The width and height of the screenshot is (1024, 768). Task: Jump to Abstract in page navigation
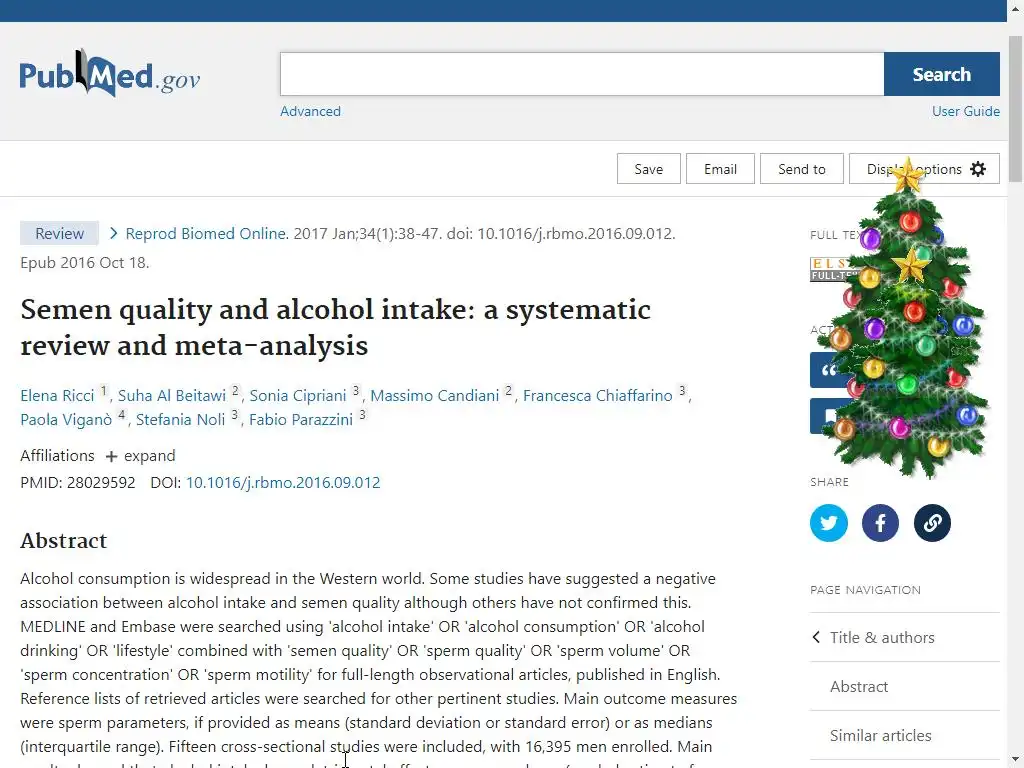click(x=859, y=686)
